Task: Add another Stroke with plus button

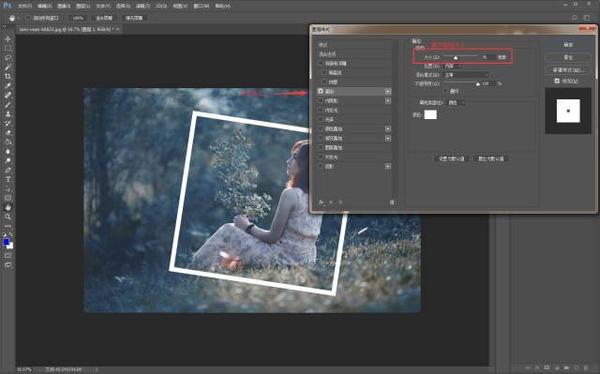Action: point(388,91)
